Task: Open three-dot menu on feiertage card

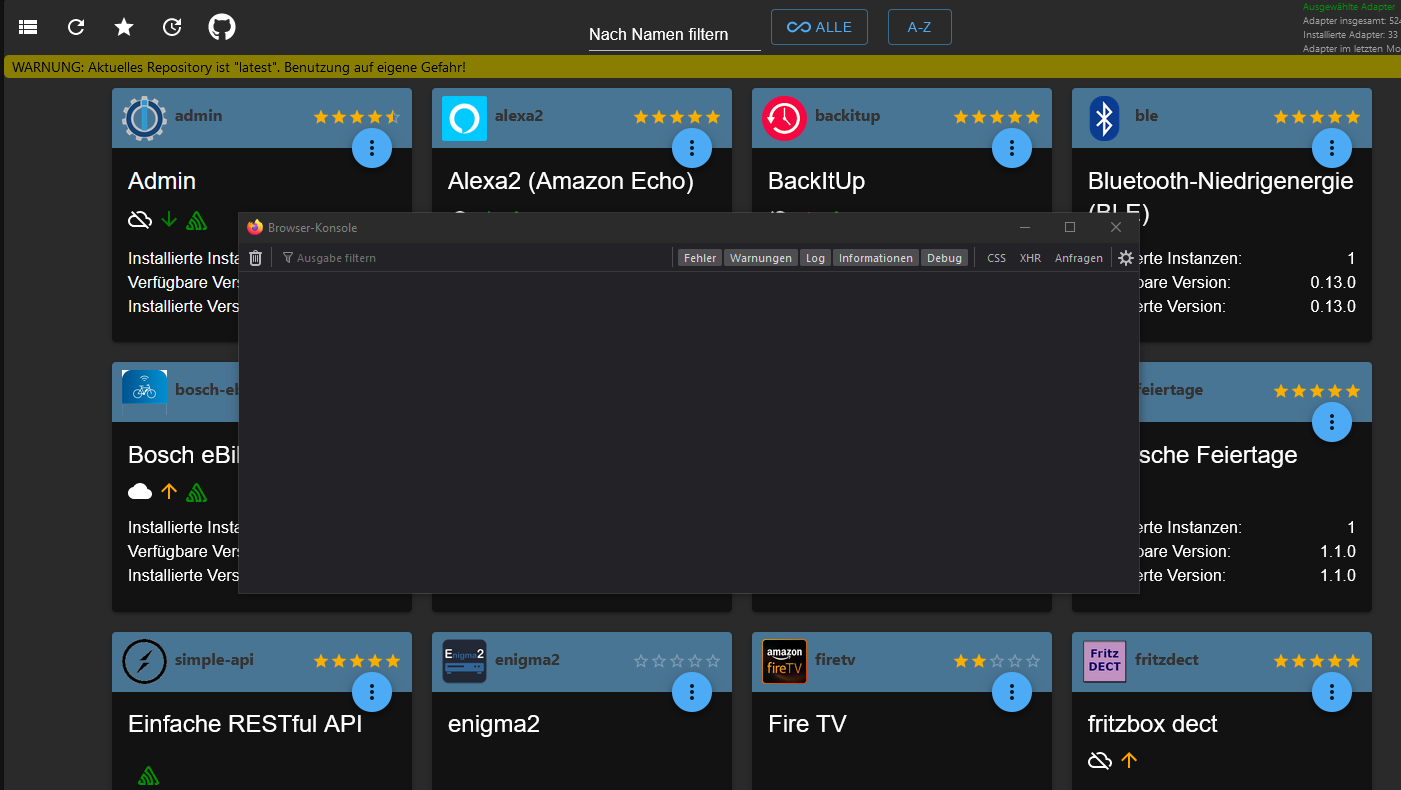Action: point(1332,422)
